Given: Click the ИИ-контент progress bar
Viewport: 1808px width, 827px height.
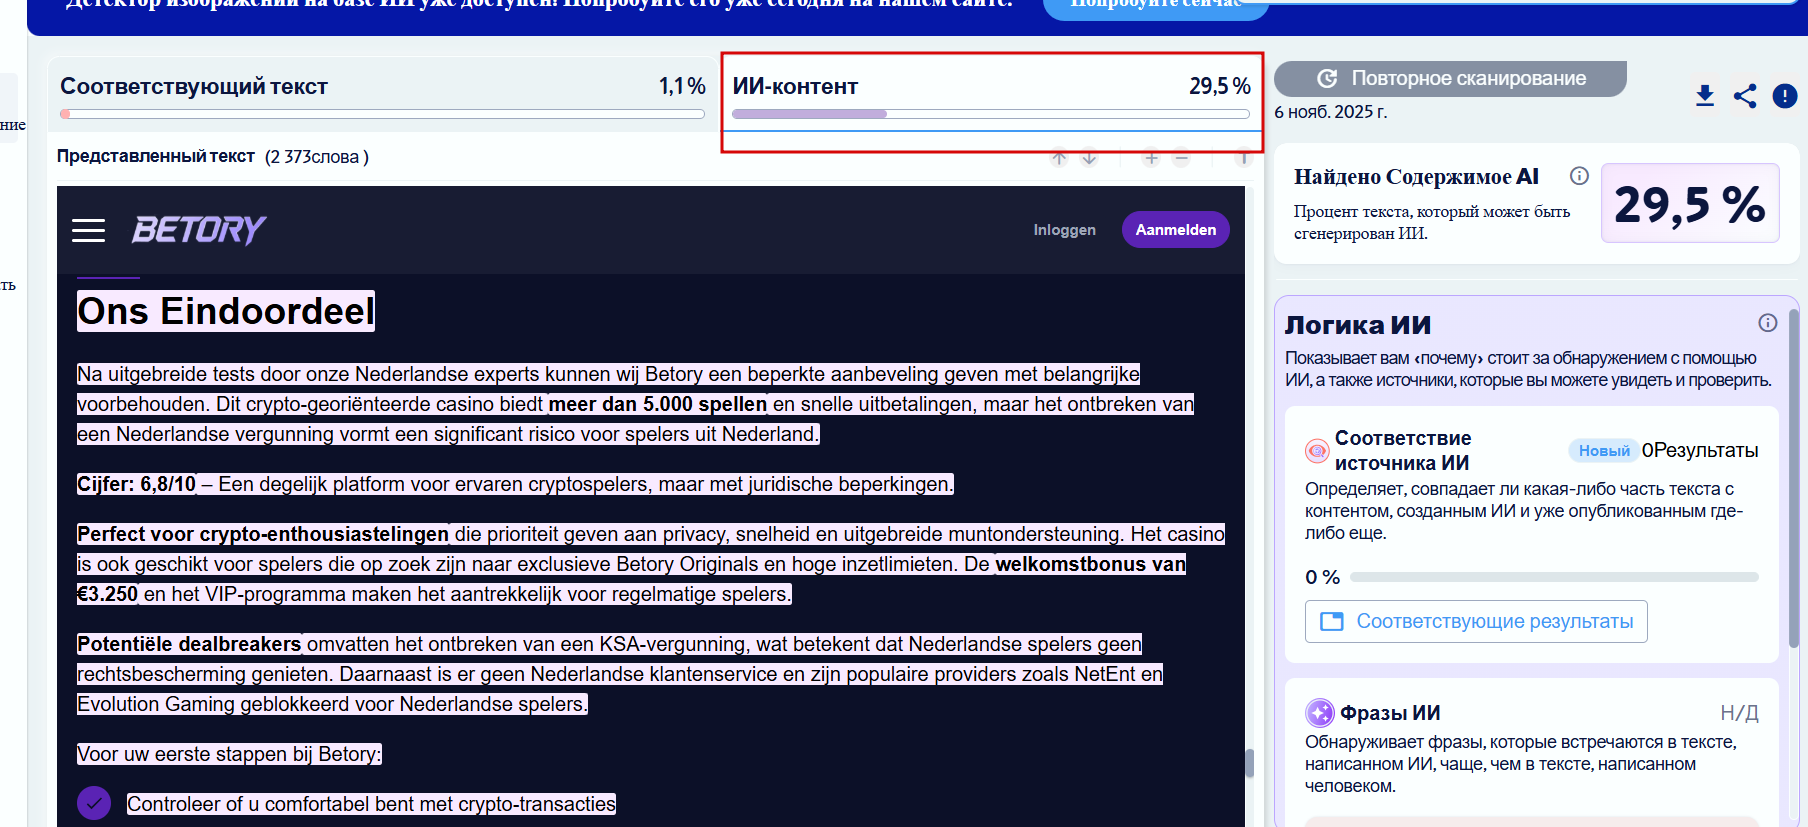Looking at the screenshot, I should click(991, 114).
